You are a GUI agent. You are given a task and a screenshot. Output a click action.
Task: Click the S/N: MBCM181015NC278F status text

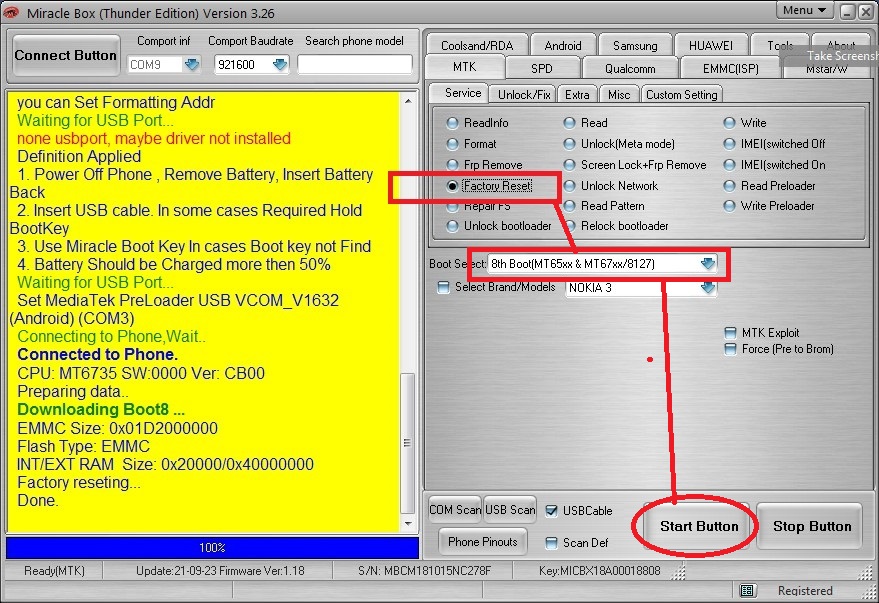424,571
